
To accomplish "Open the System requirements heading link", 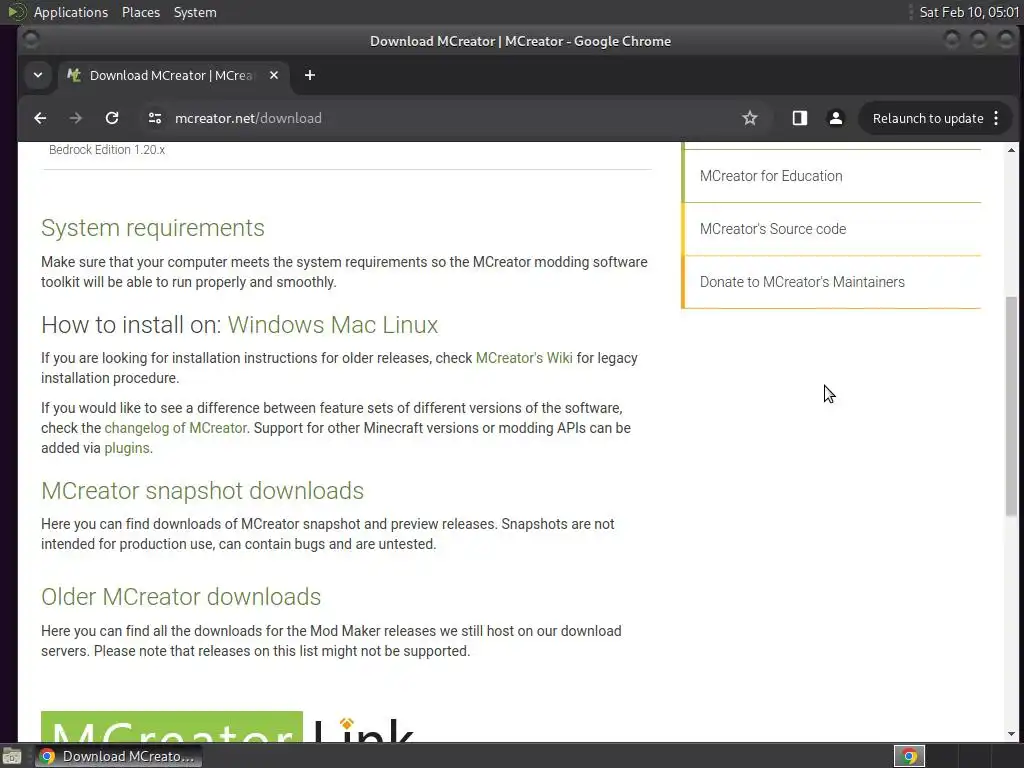I will (153, 228).
